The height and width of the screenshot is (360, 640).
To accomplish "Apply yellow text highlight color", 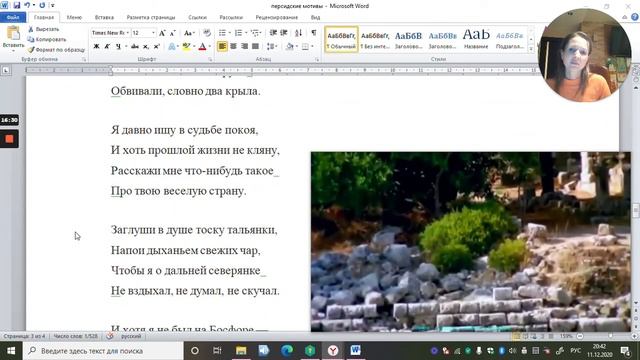I will tap(186, 47).
